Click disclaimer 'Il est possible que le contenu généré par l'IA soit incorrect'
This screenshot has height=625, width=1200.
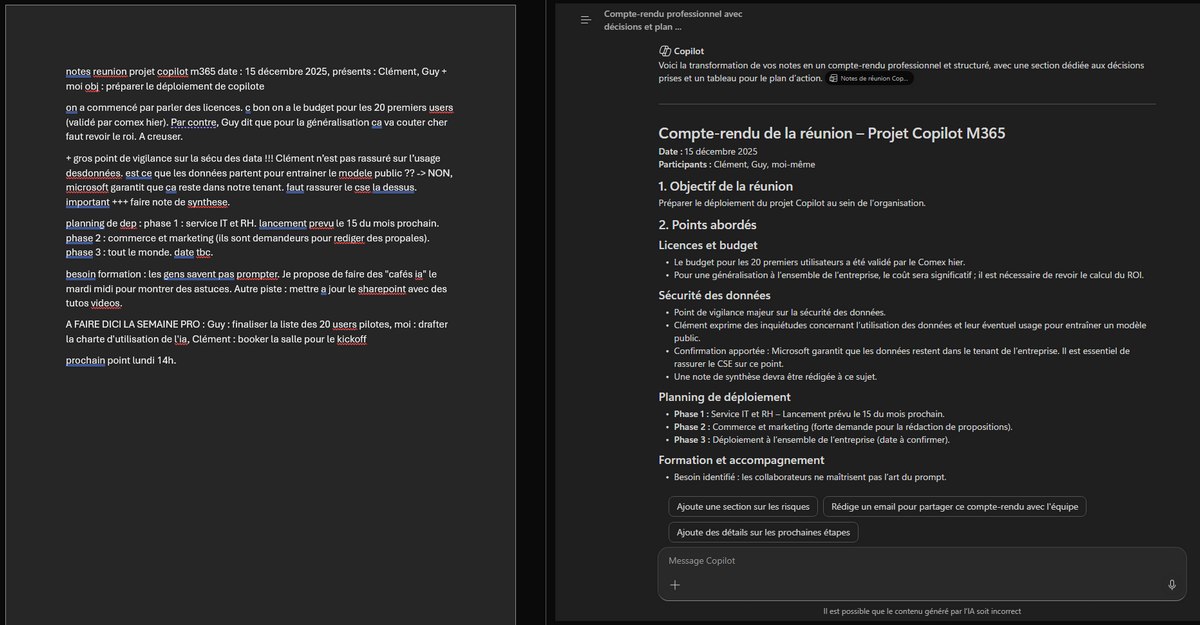(922, 611)
